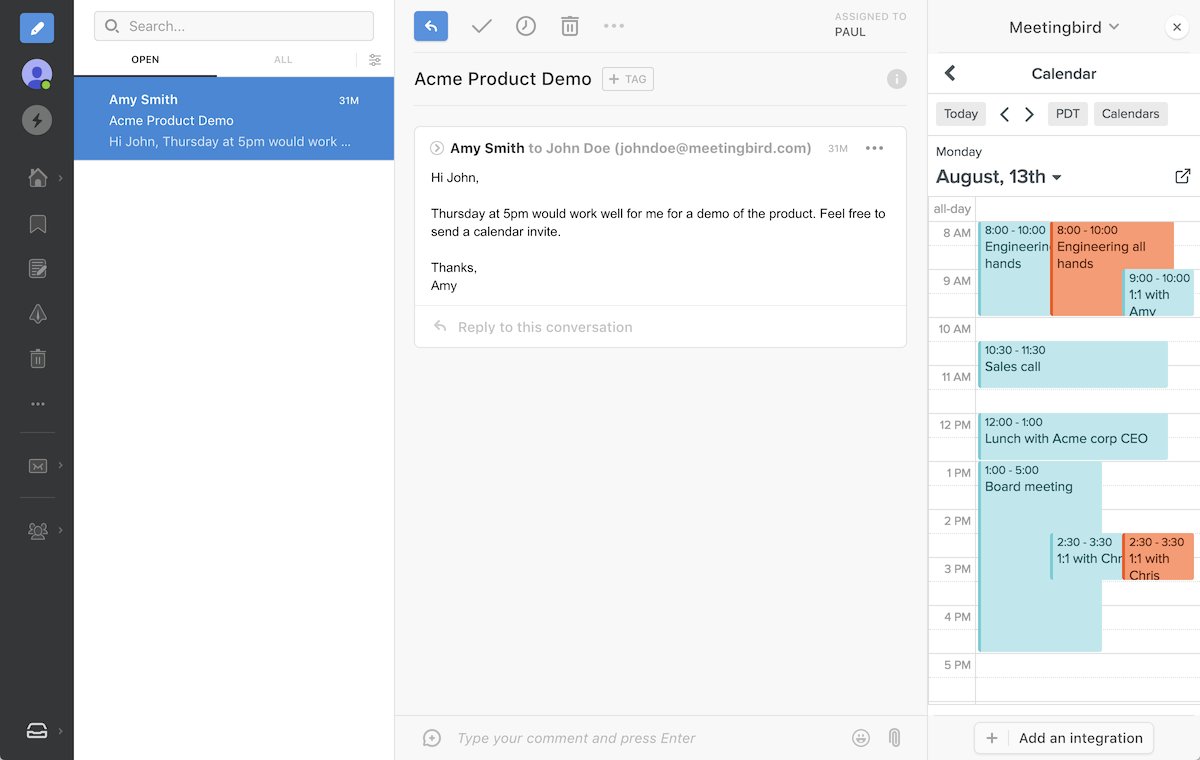Image resolution: width=1200 pixels, height=760 pixels.
Task: Switch to the ALL tab
Action: (x=283, y=60)
